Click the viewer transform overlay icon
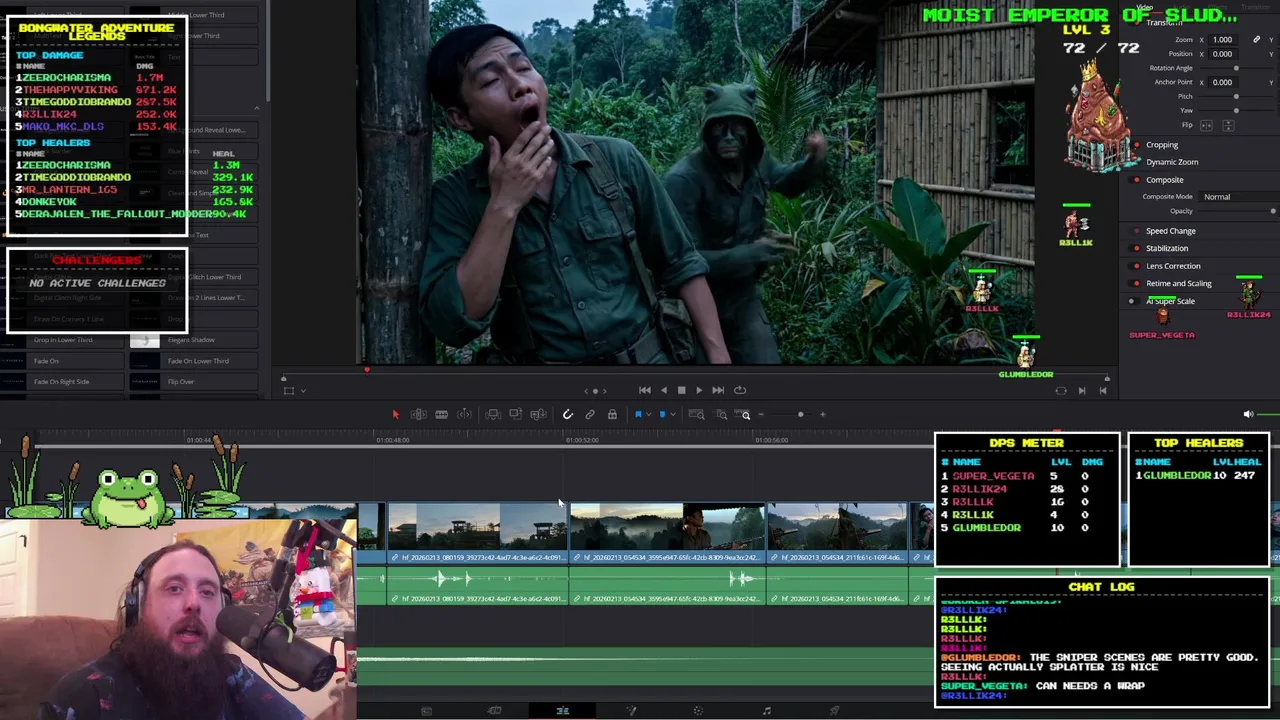Screen dimensions: 1280x720 click(289, 391)
